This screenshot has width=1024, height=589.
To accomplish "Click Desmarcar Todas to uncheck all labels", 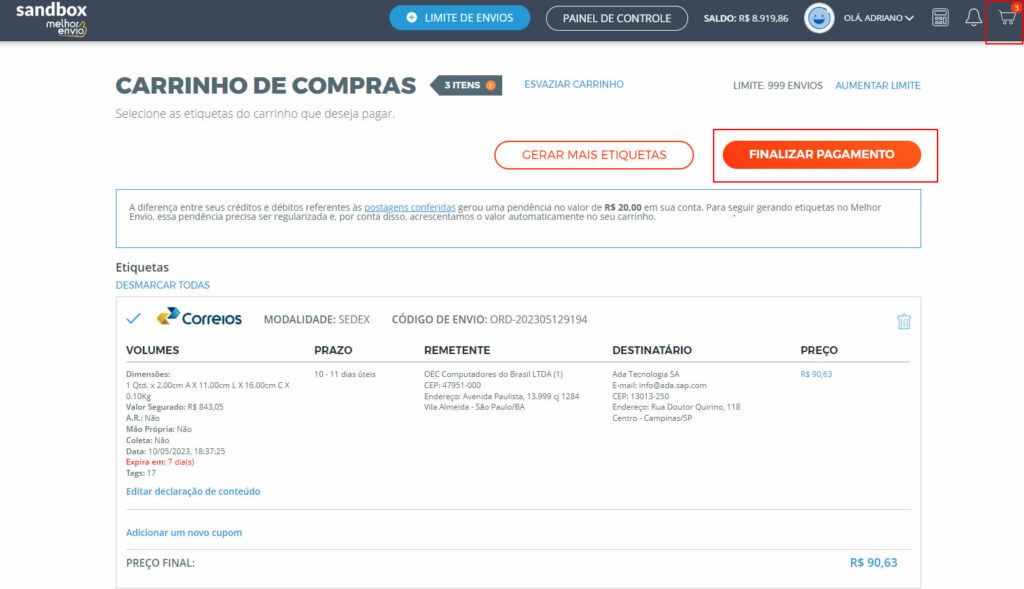I will (162, 285).
